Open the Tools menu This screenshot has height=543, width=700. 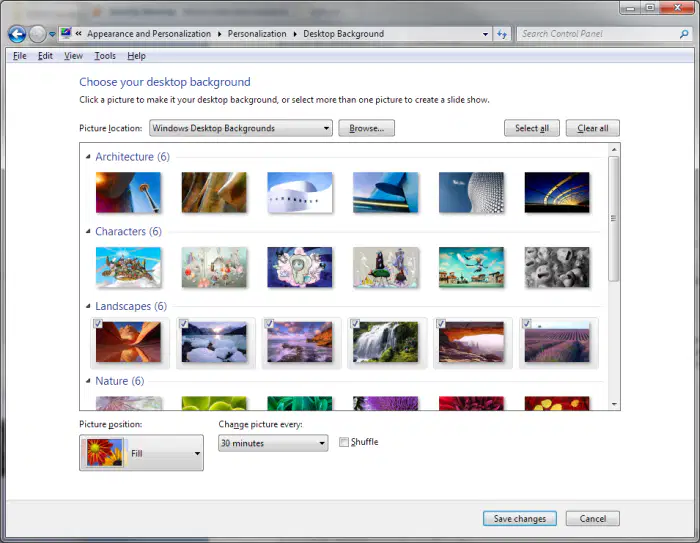click(x=105, y=56)
